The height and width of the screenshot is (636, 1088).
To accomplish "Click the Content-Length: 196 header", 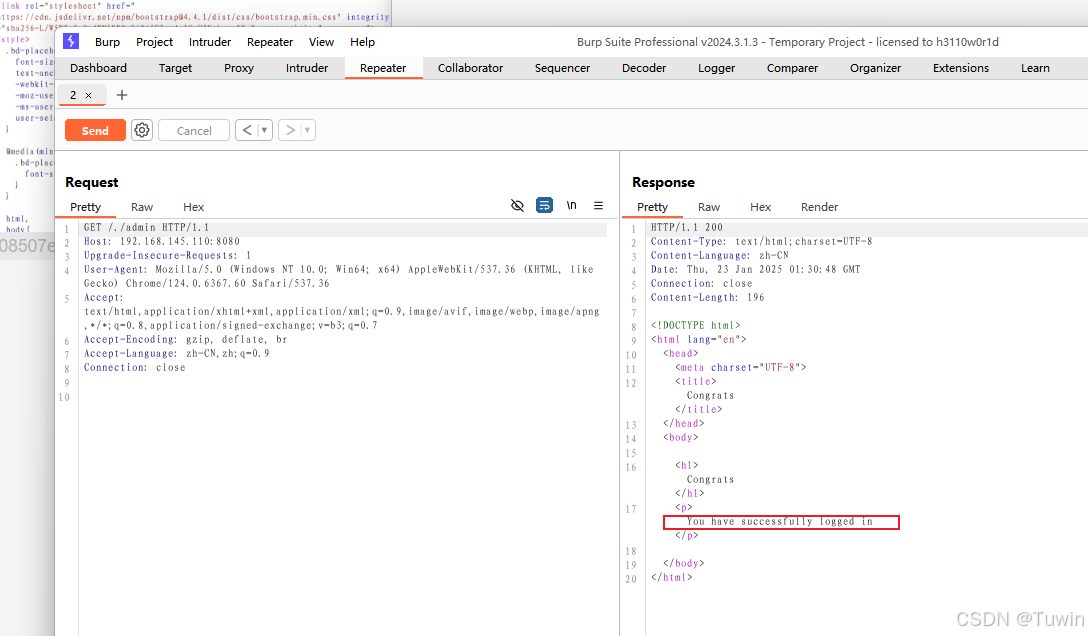I will (x=707, y=298).
